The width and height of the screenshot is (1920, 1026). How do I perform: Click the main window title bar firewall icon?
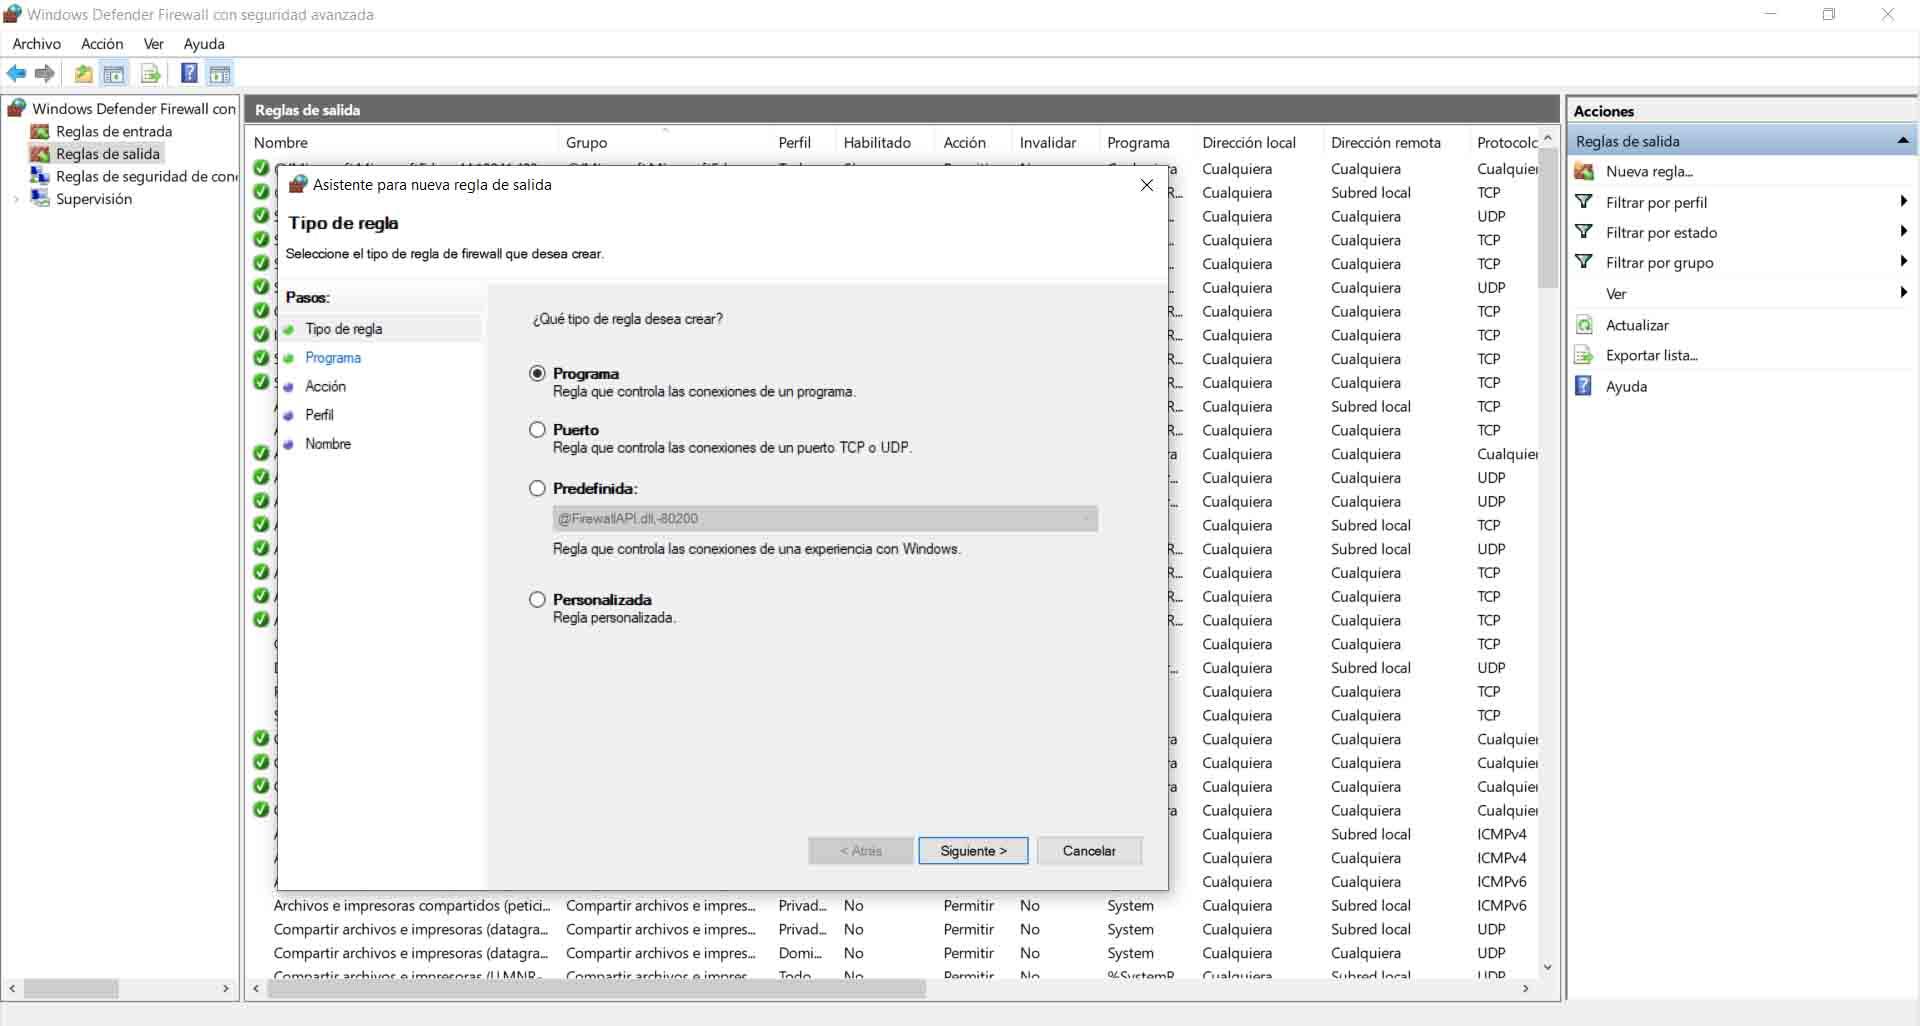13,14
